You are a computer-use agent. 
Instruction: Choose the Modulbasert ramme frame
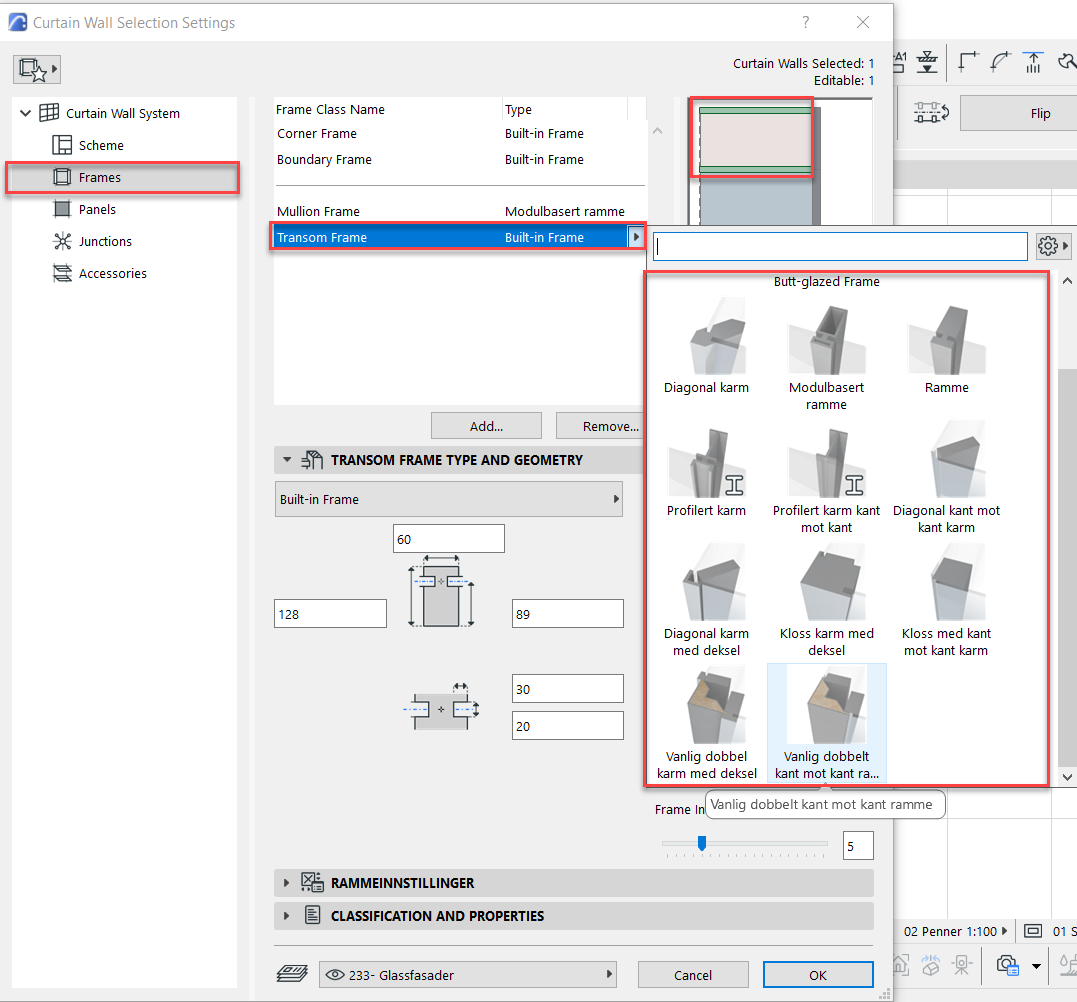pyautogui.click(x=826, y=356)
